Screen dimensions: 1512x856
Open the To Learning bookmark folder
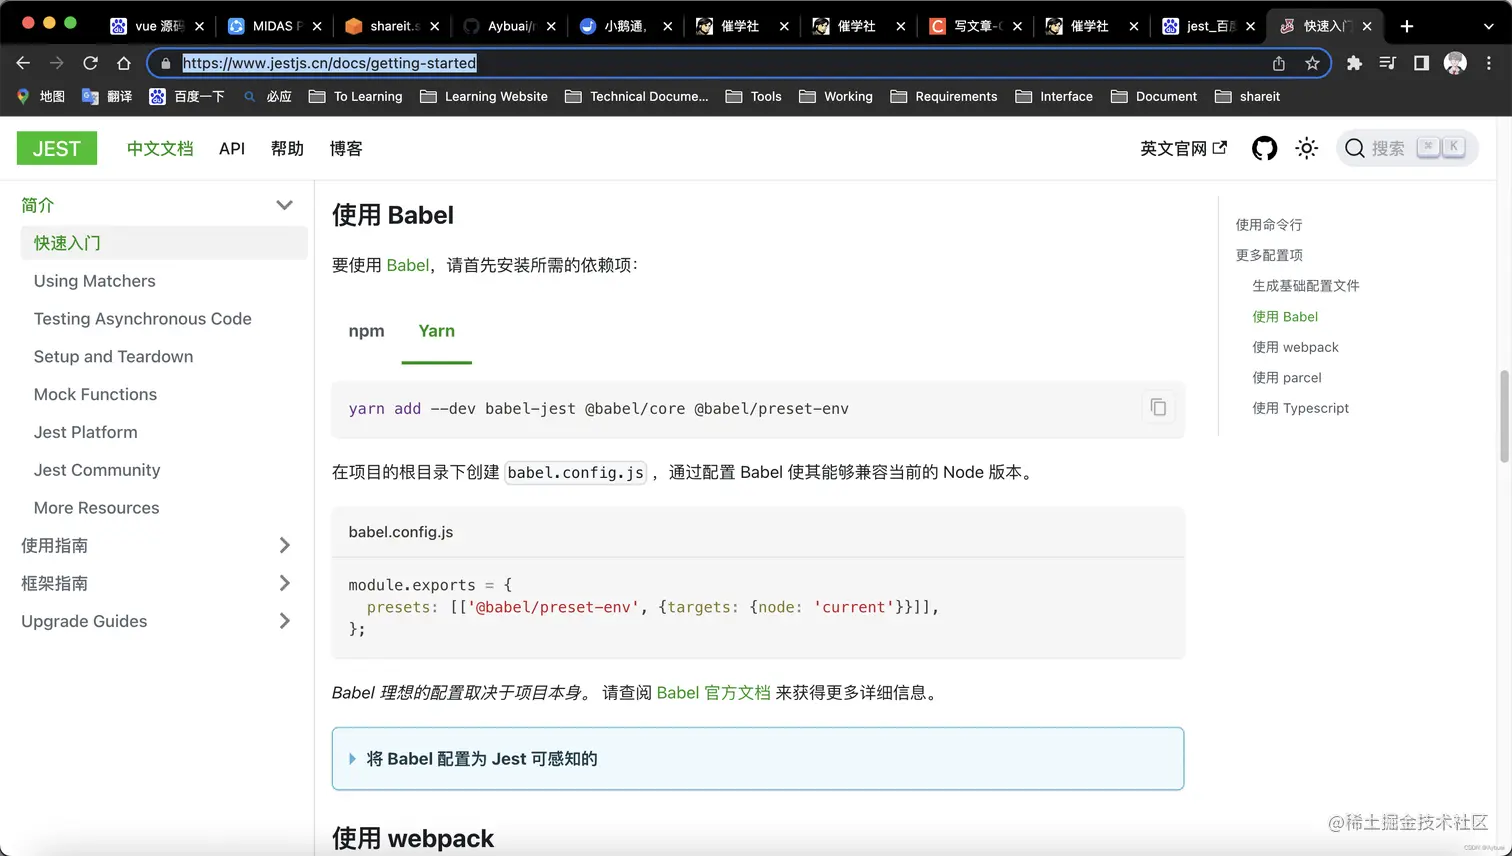(355, 96)
